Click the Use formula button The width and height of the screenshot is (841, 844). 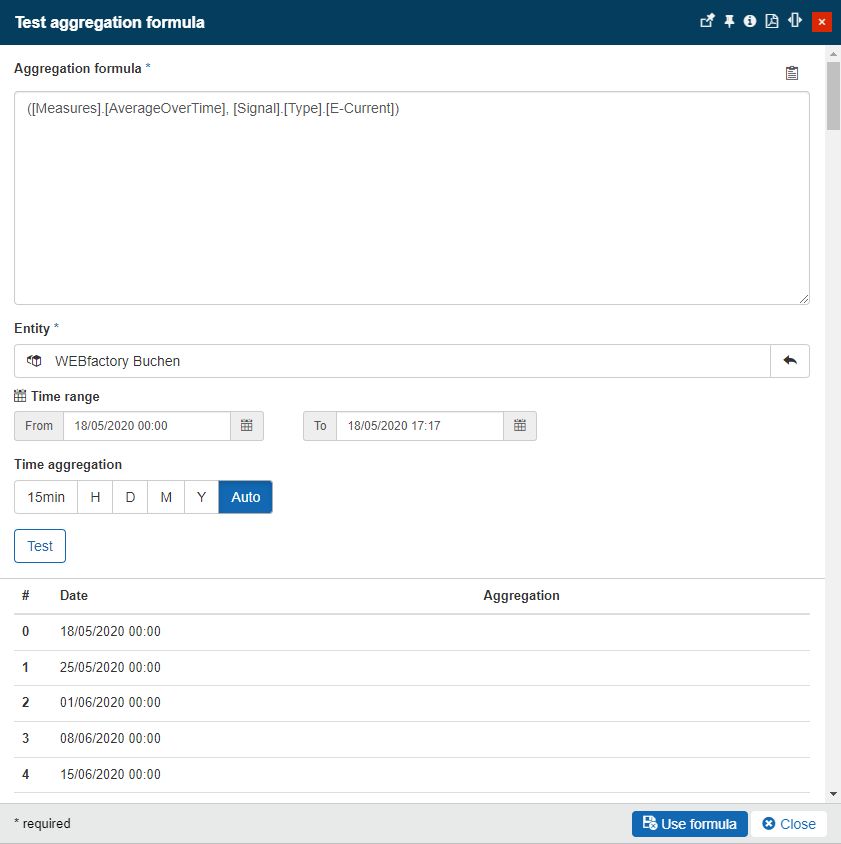pyautogui.click(x=689, y=824)
